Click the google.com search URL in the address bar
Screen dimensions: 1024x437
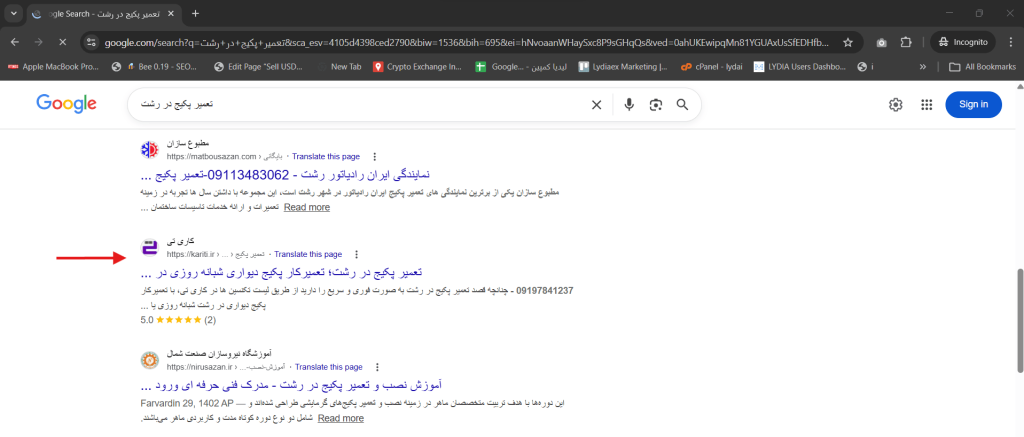pos(468,42)
